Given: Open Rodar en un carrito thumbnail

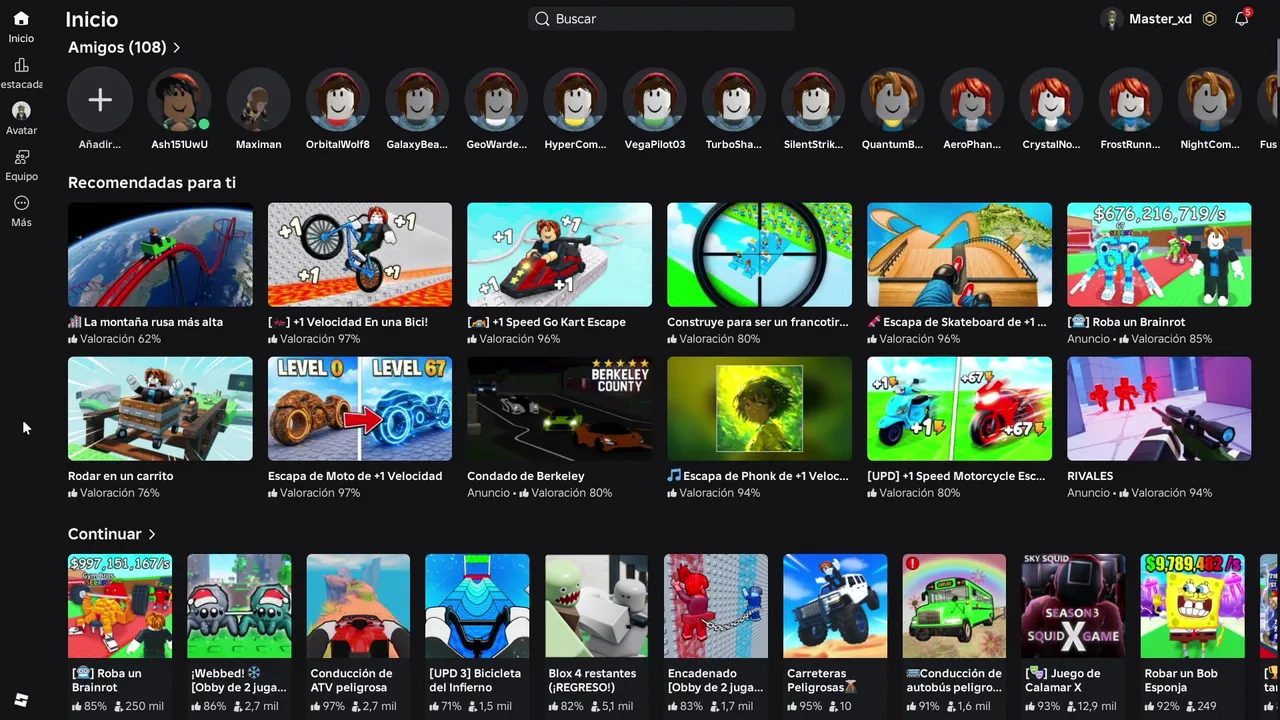Looking at the screenshot, I should (160, 409).
